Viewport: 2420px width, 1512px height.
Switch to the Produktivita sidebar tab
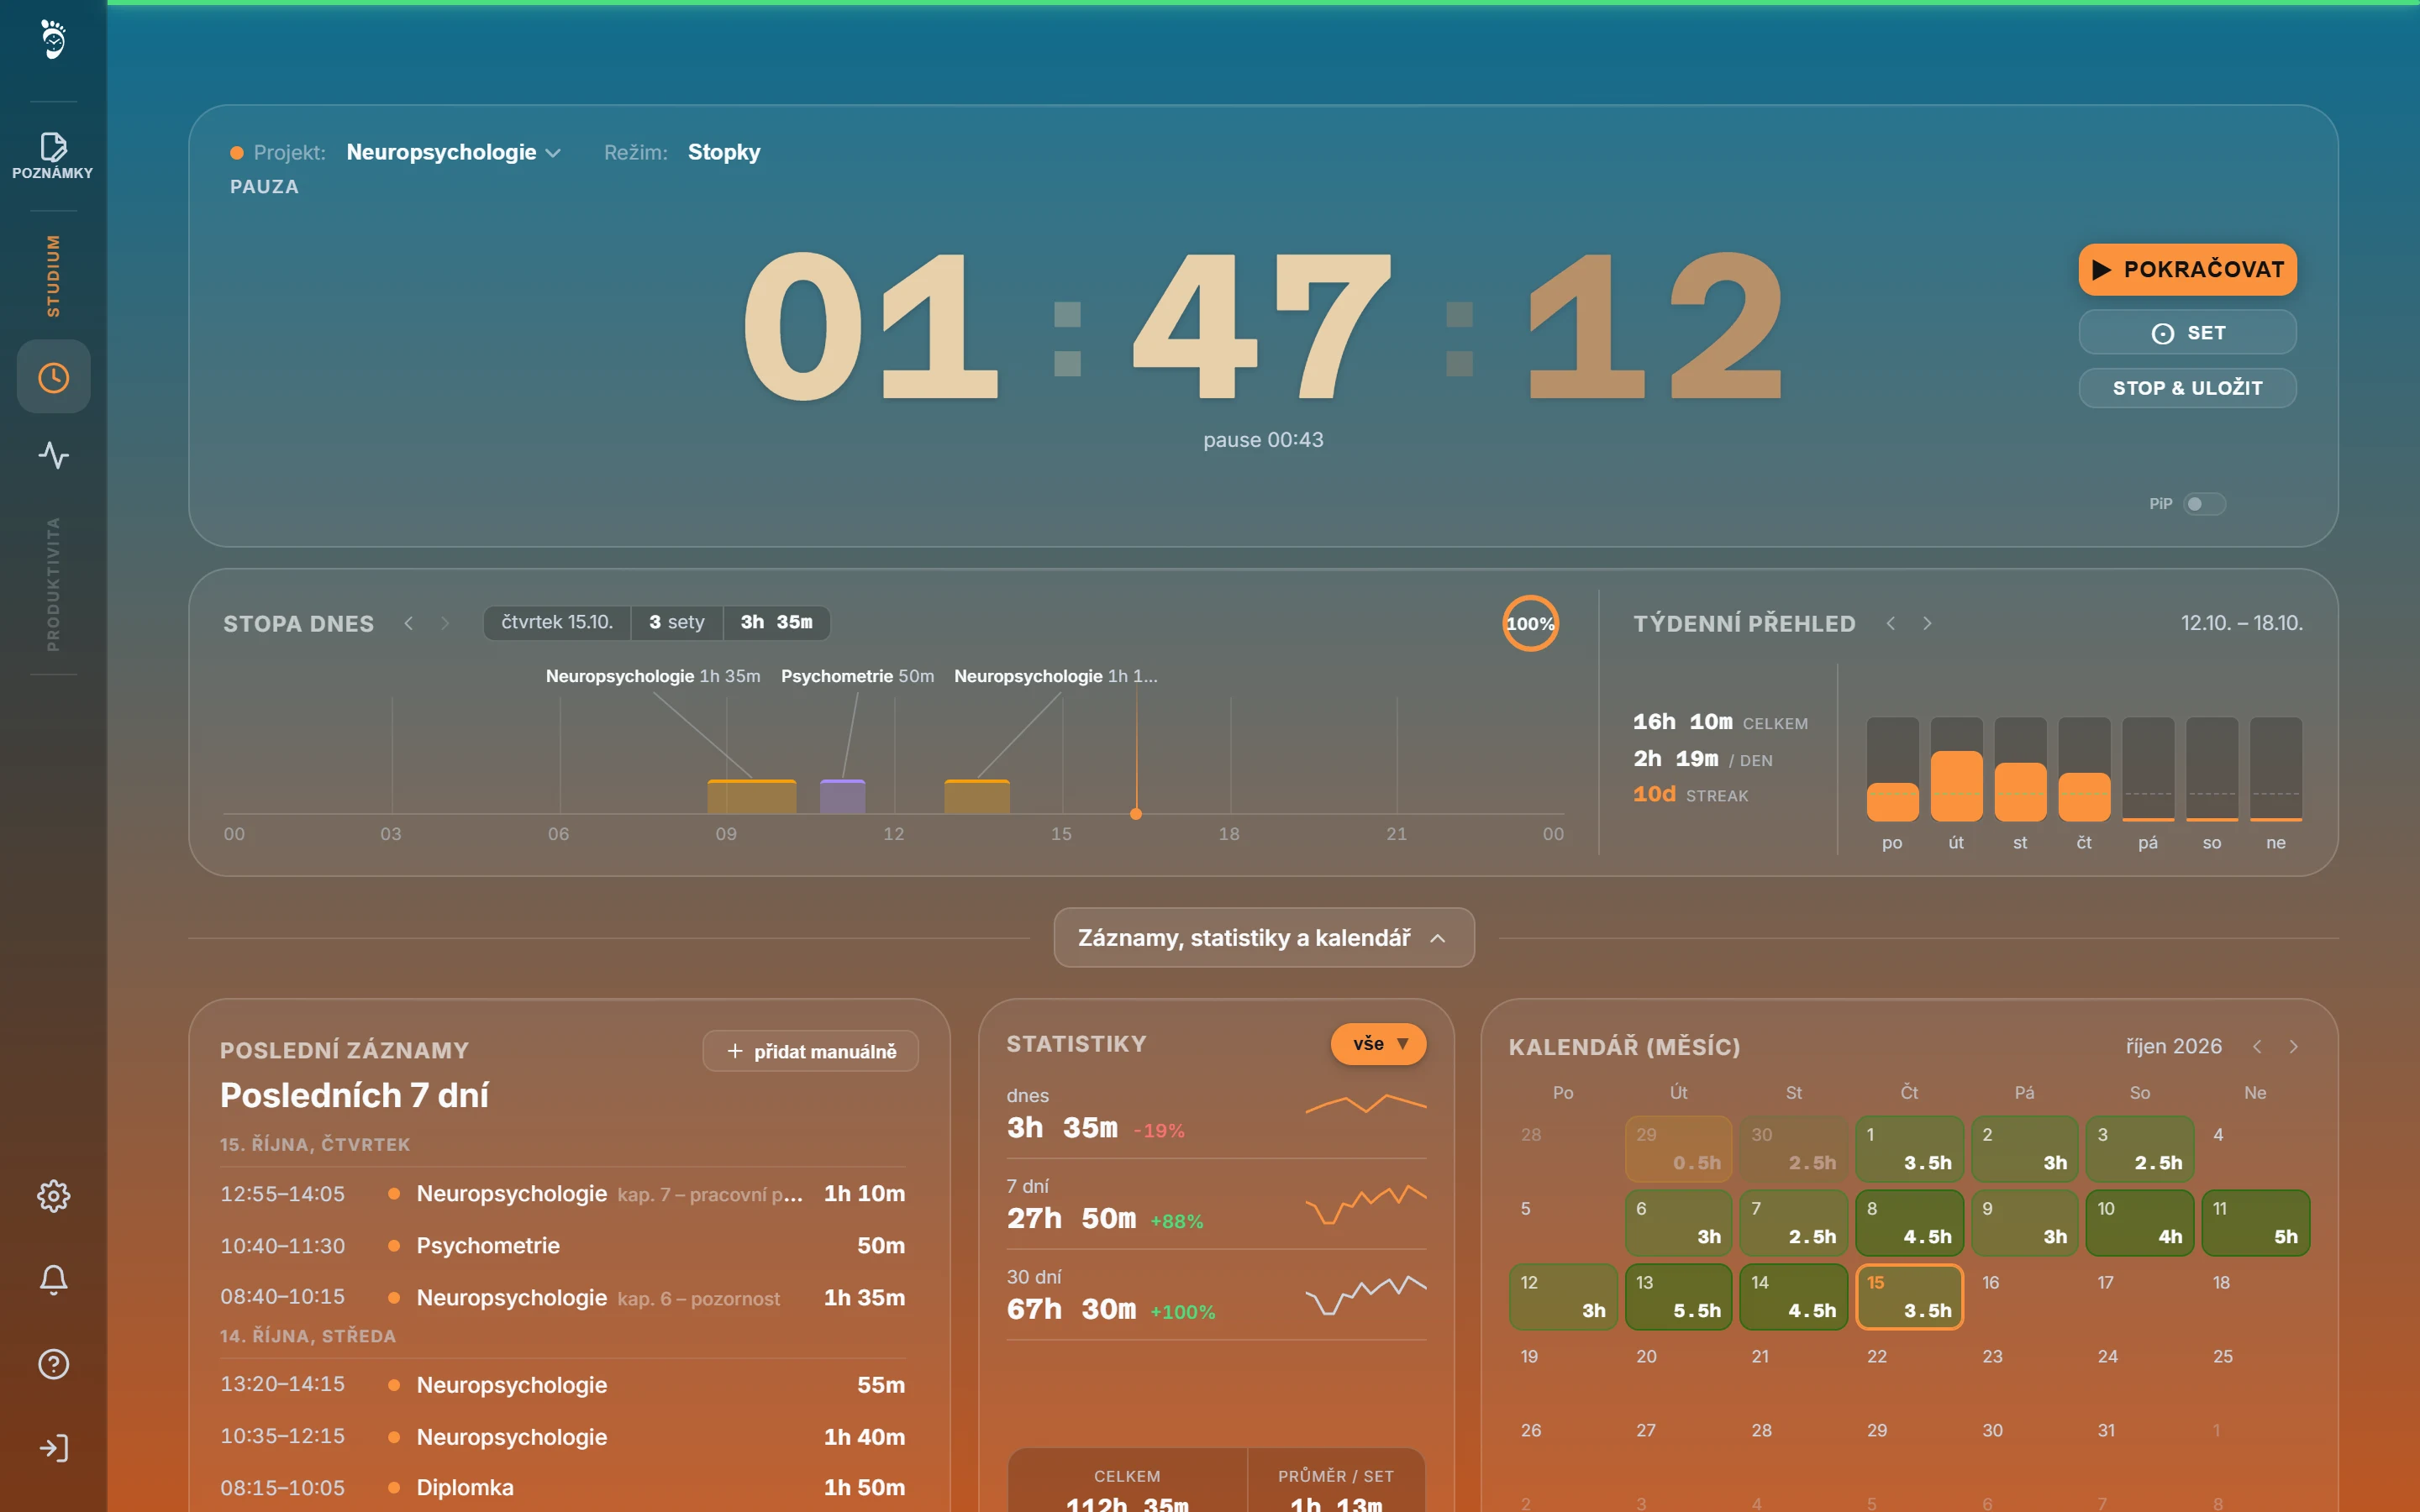click(x=53, y=584)
